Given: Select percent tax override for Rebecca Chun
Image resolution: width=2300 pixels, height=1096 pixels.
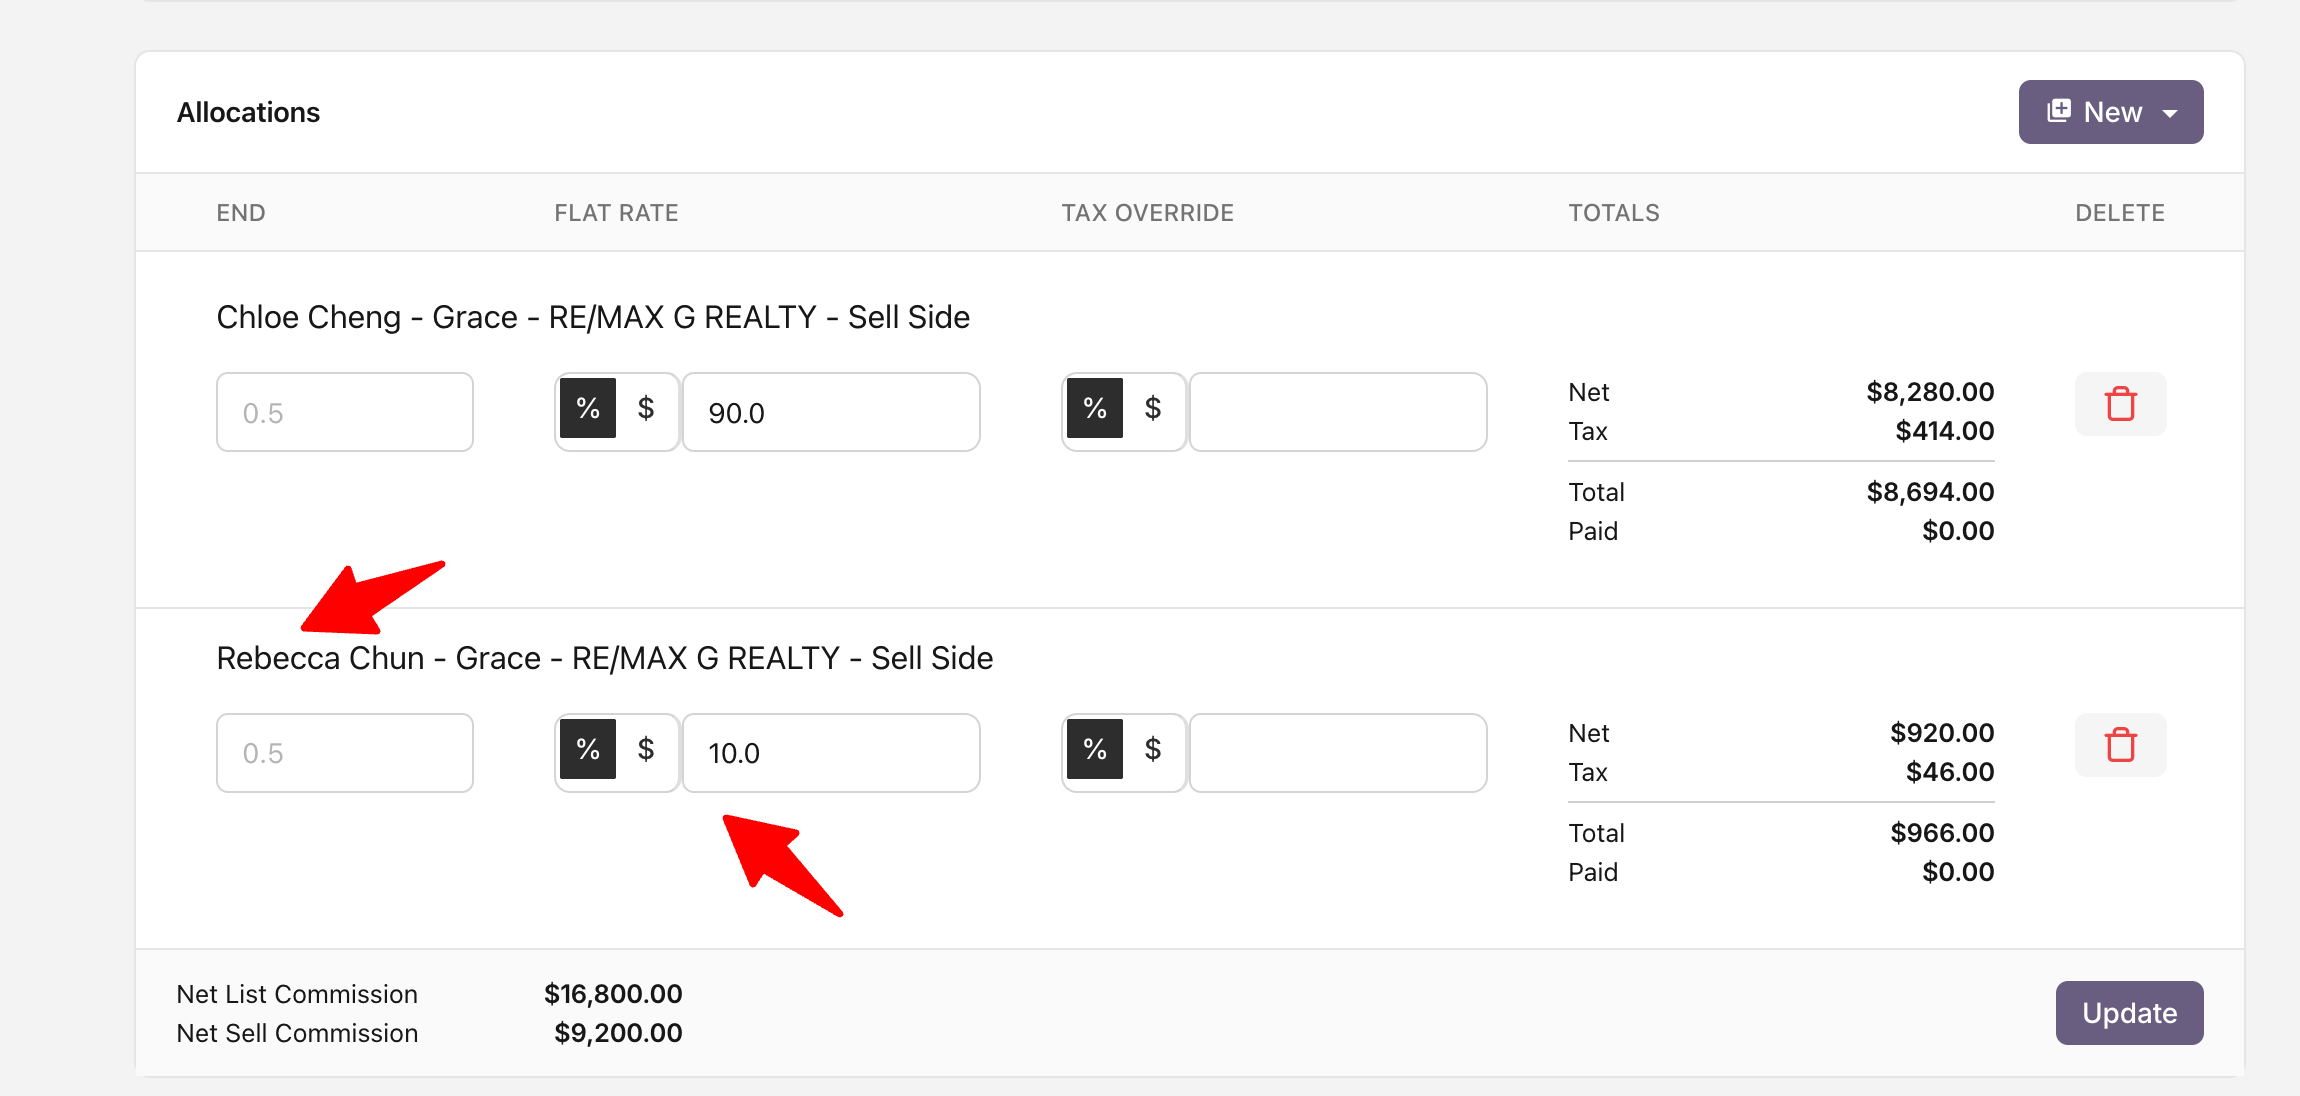Looking at the screenshot, I should pos(1095,749).
